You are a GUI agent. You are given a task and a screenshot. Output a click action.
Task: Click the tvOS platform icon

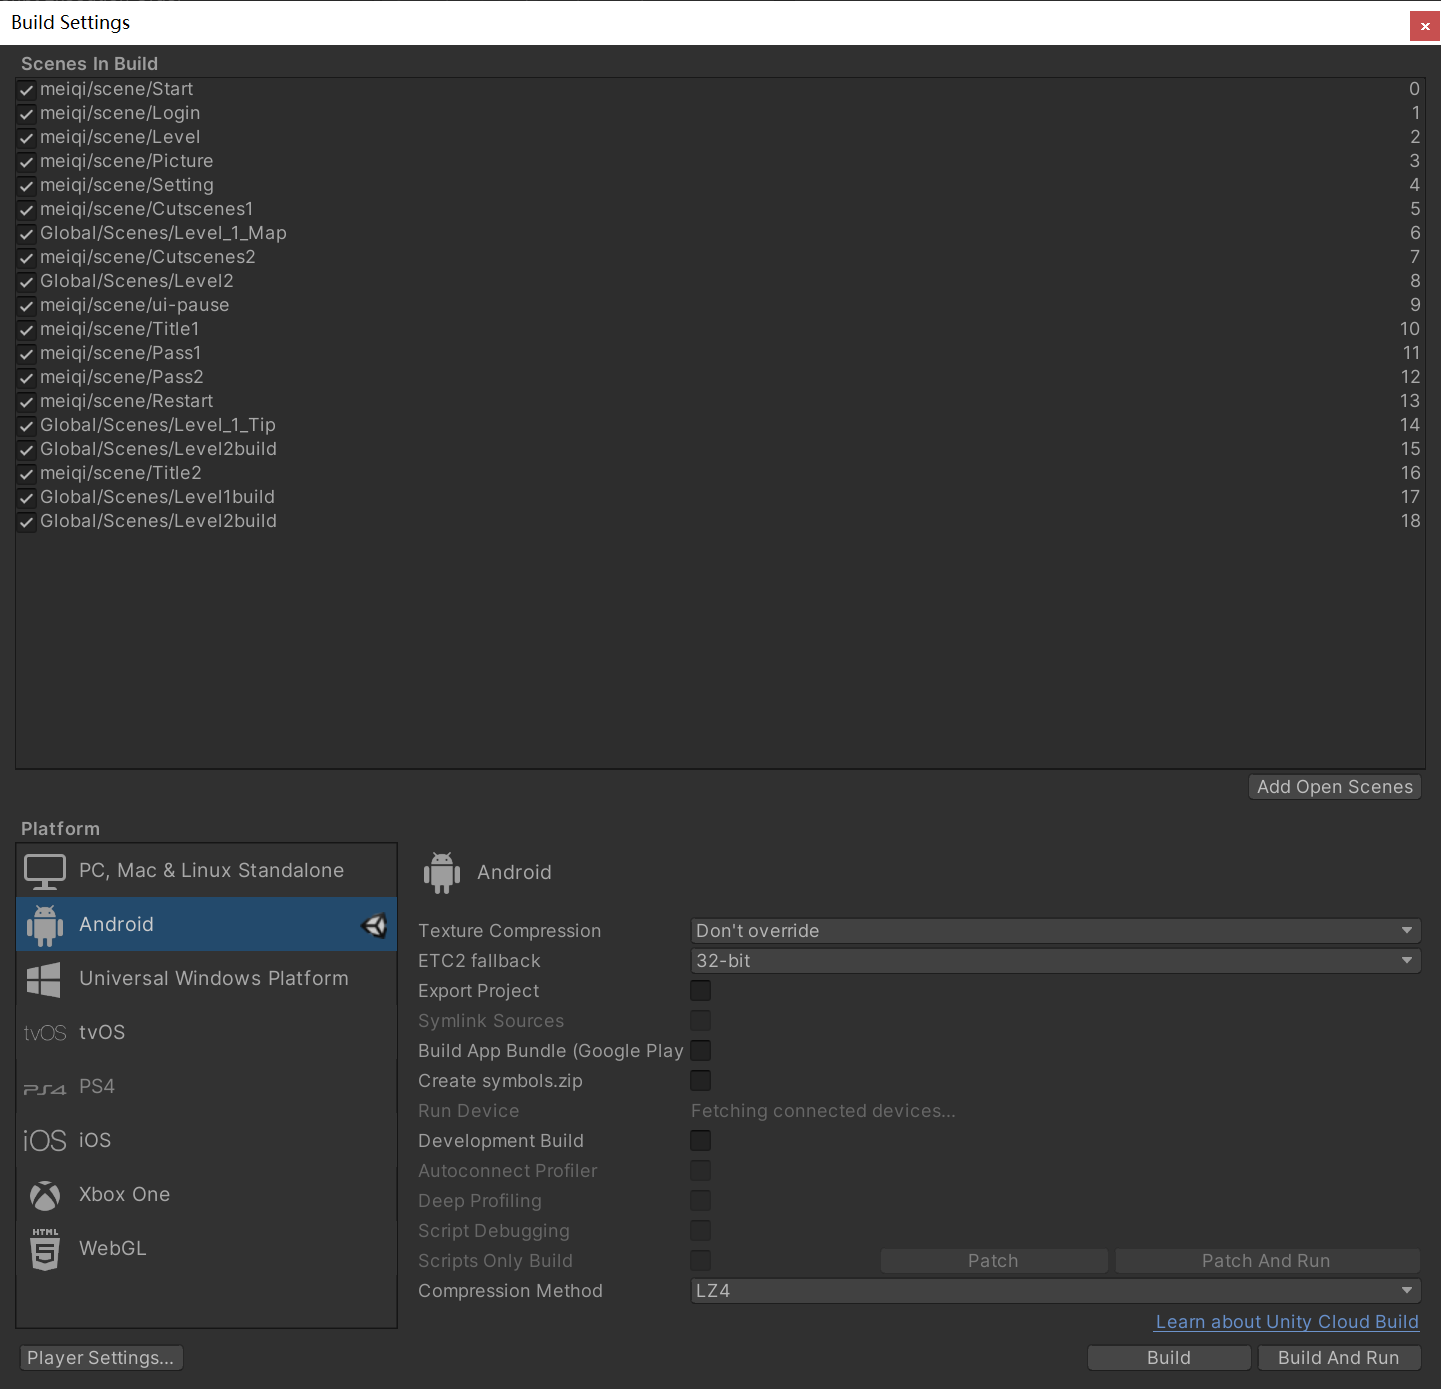tap(45, 1033)
